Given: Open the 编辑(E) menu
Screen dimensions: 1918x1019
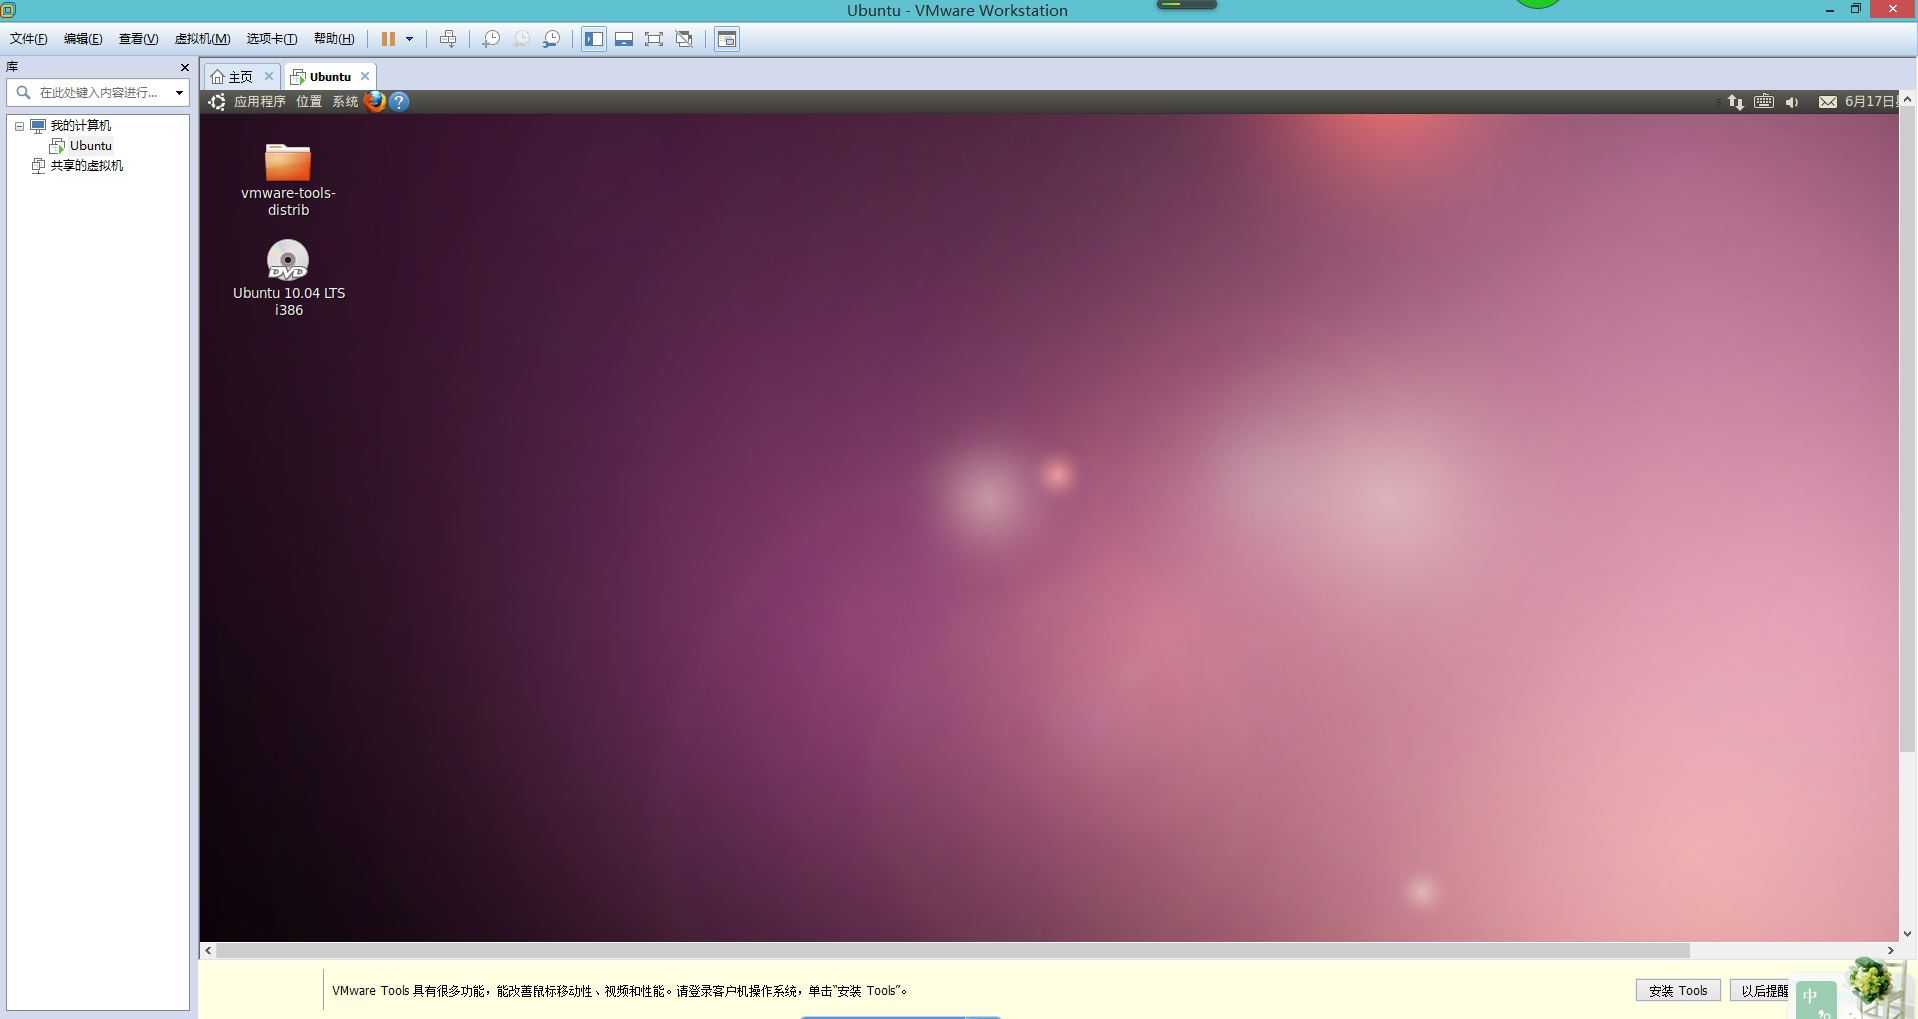Looking at the screenshot, I should pos(83,39).
